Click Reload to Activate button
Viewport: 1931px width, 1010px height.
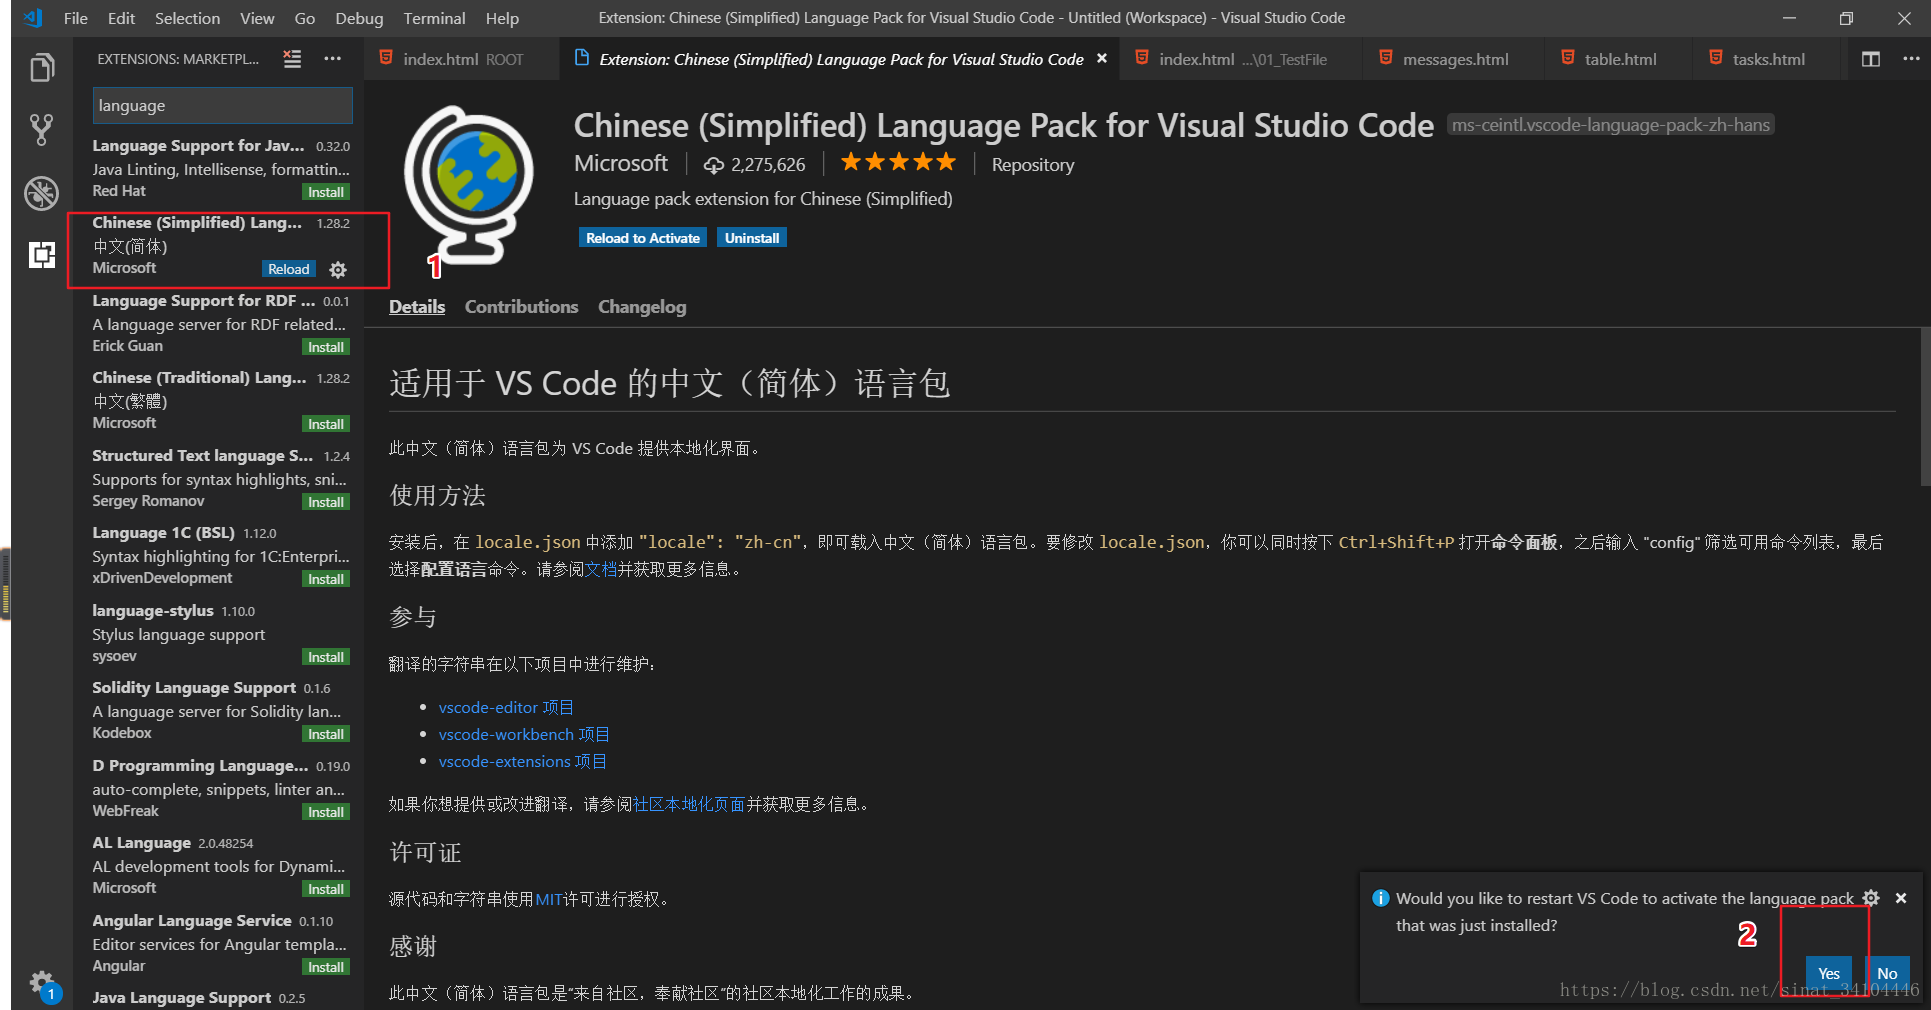click(643, 238)
